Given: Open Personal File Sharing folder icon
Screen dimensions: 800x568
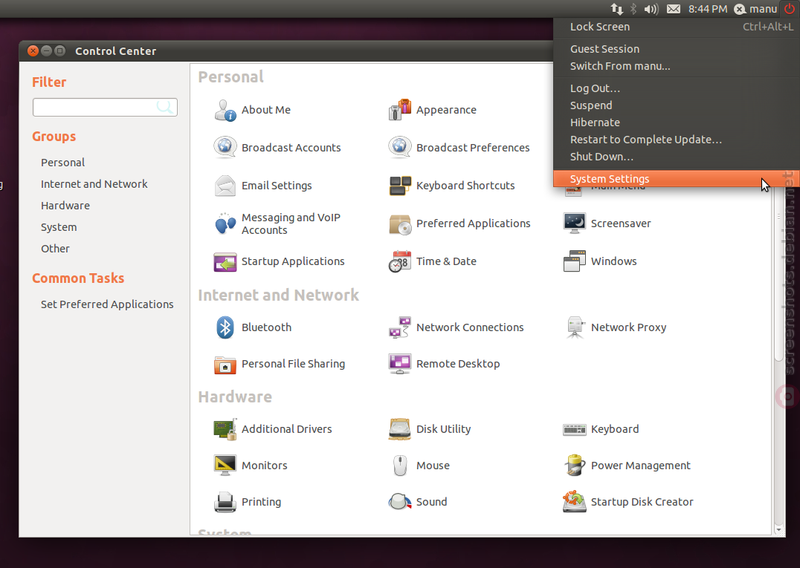Looking at the screenshot, I should click(225, 364).
